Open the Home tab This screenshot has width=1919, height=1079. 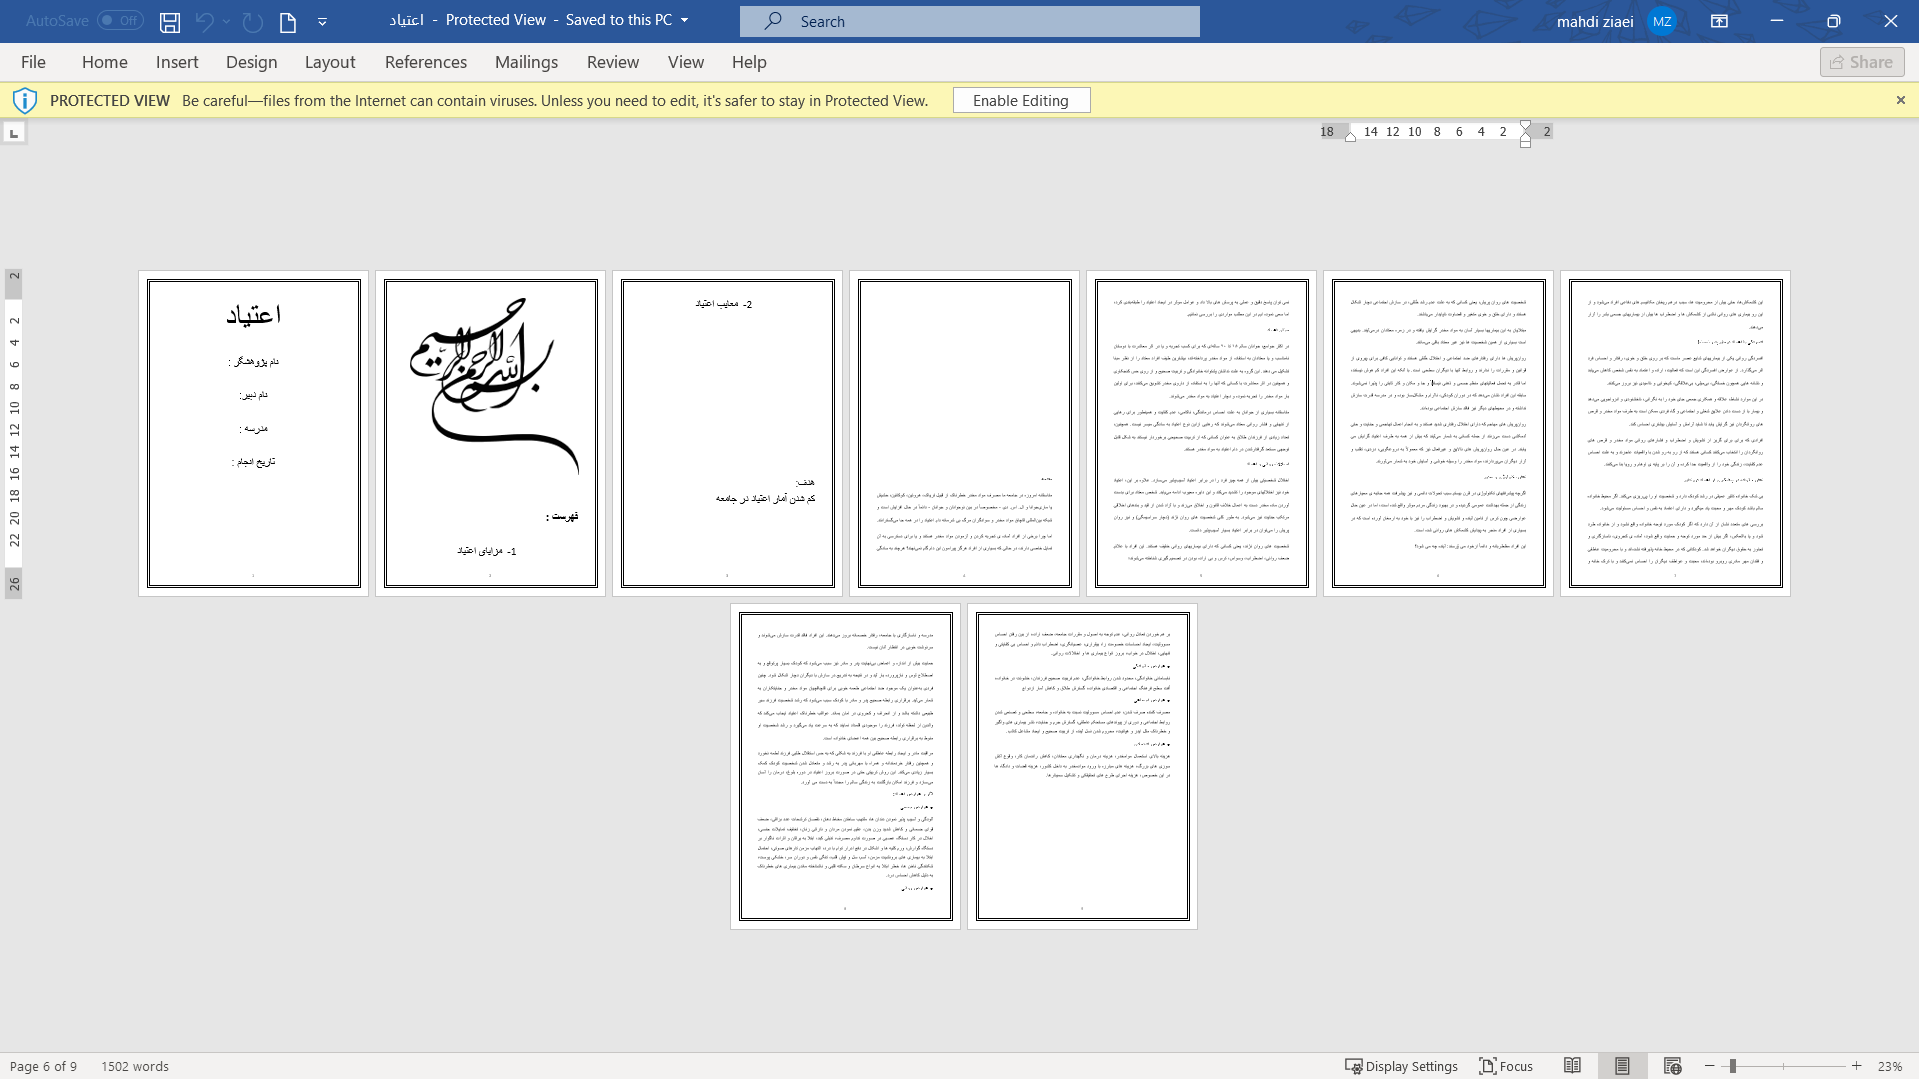coord(105,62)
